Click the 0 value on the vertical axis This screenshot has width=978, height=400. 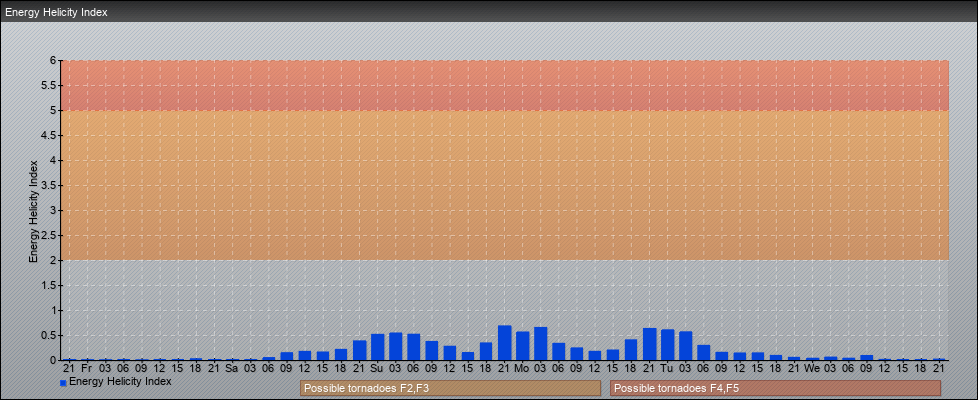tap(54, 360)
